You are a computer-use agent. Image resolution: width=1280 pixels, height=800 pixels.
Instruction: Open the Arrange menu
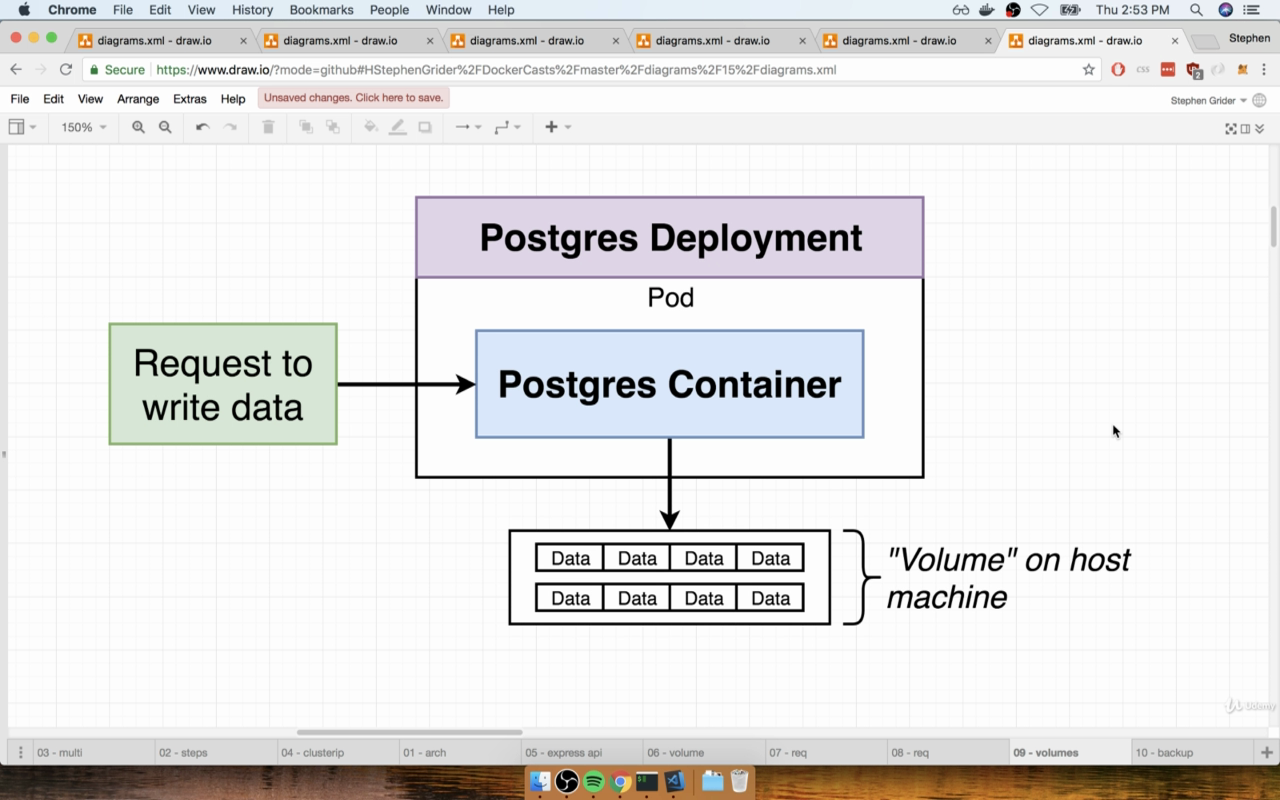click(138, 99)
